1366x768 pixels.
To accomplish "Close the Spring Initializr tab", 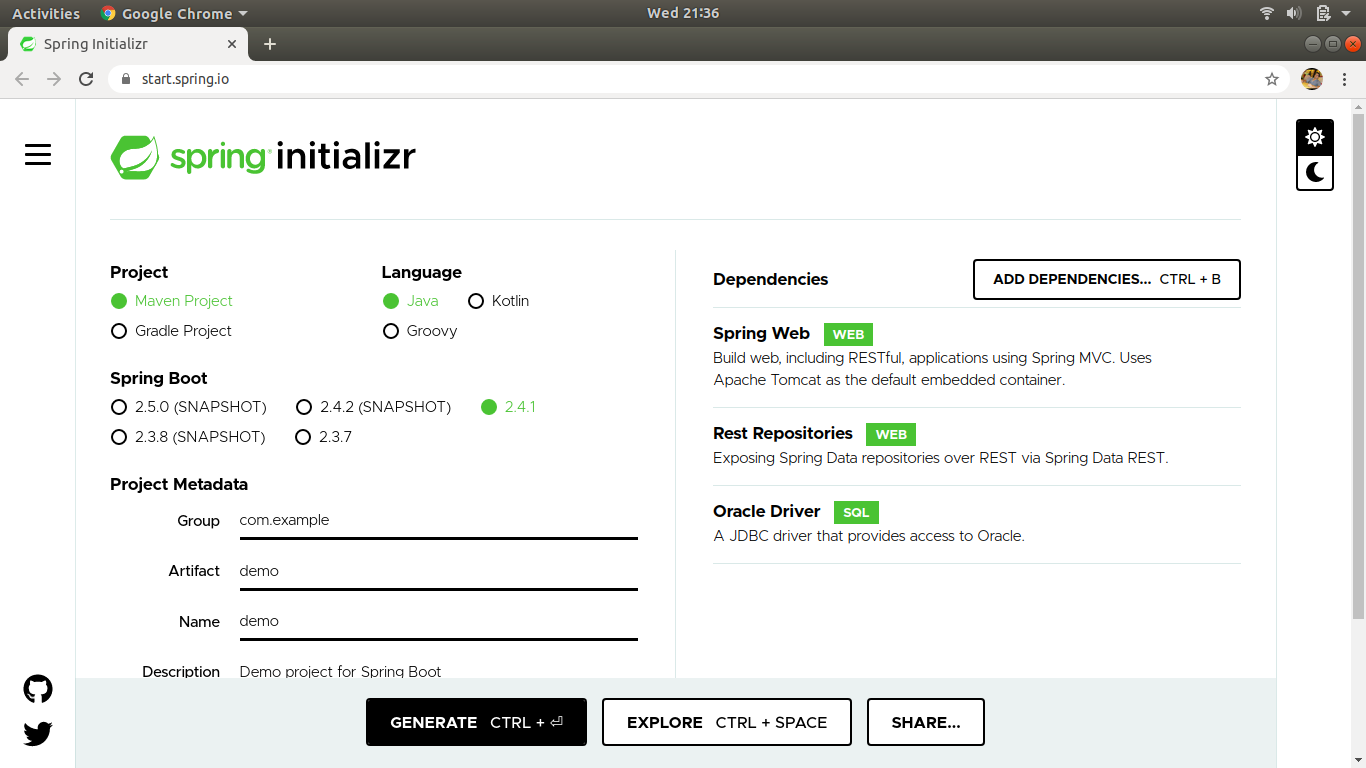I will pos(232,44).
